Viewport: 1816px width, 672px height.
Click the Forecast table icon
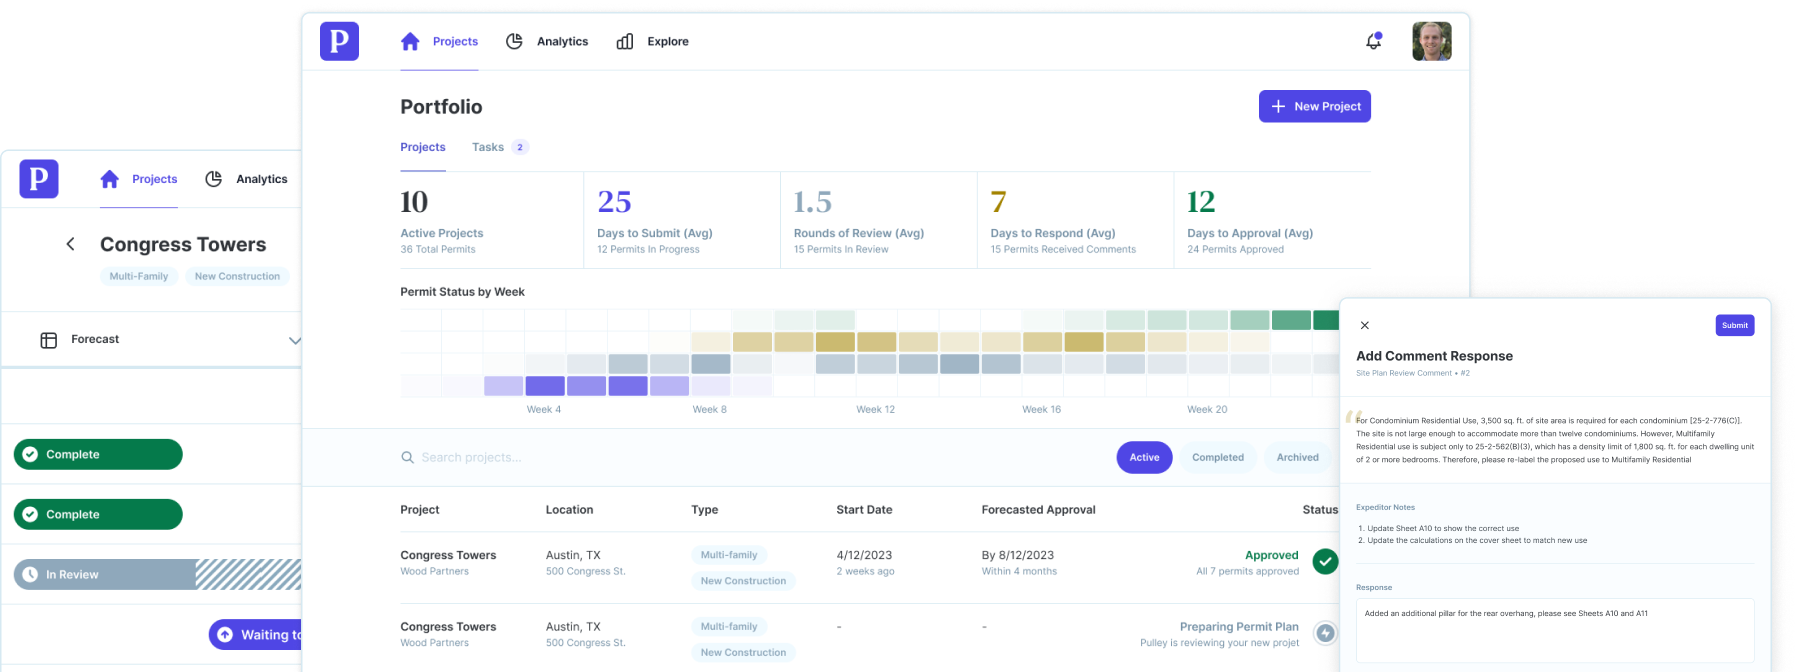(x=48, y=340)
